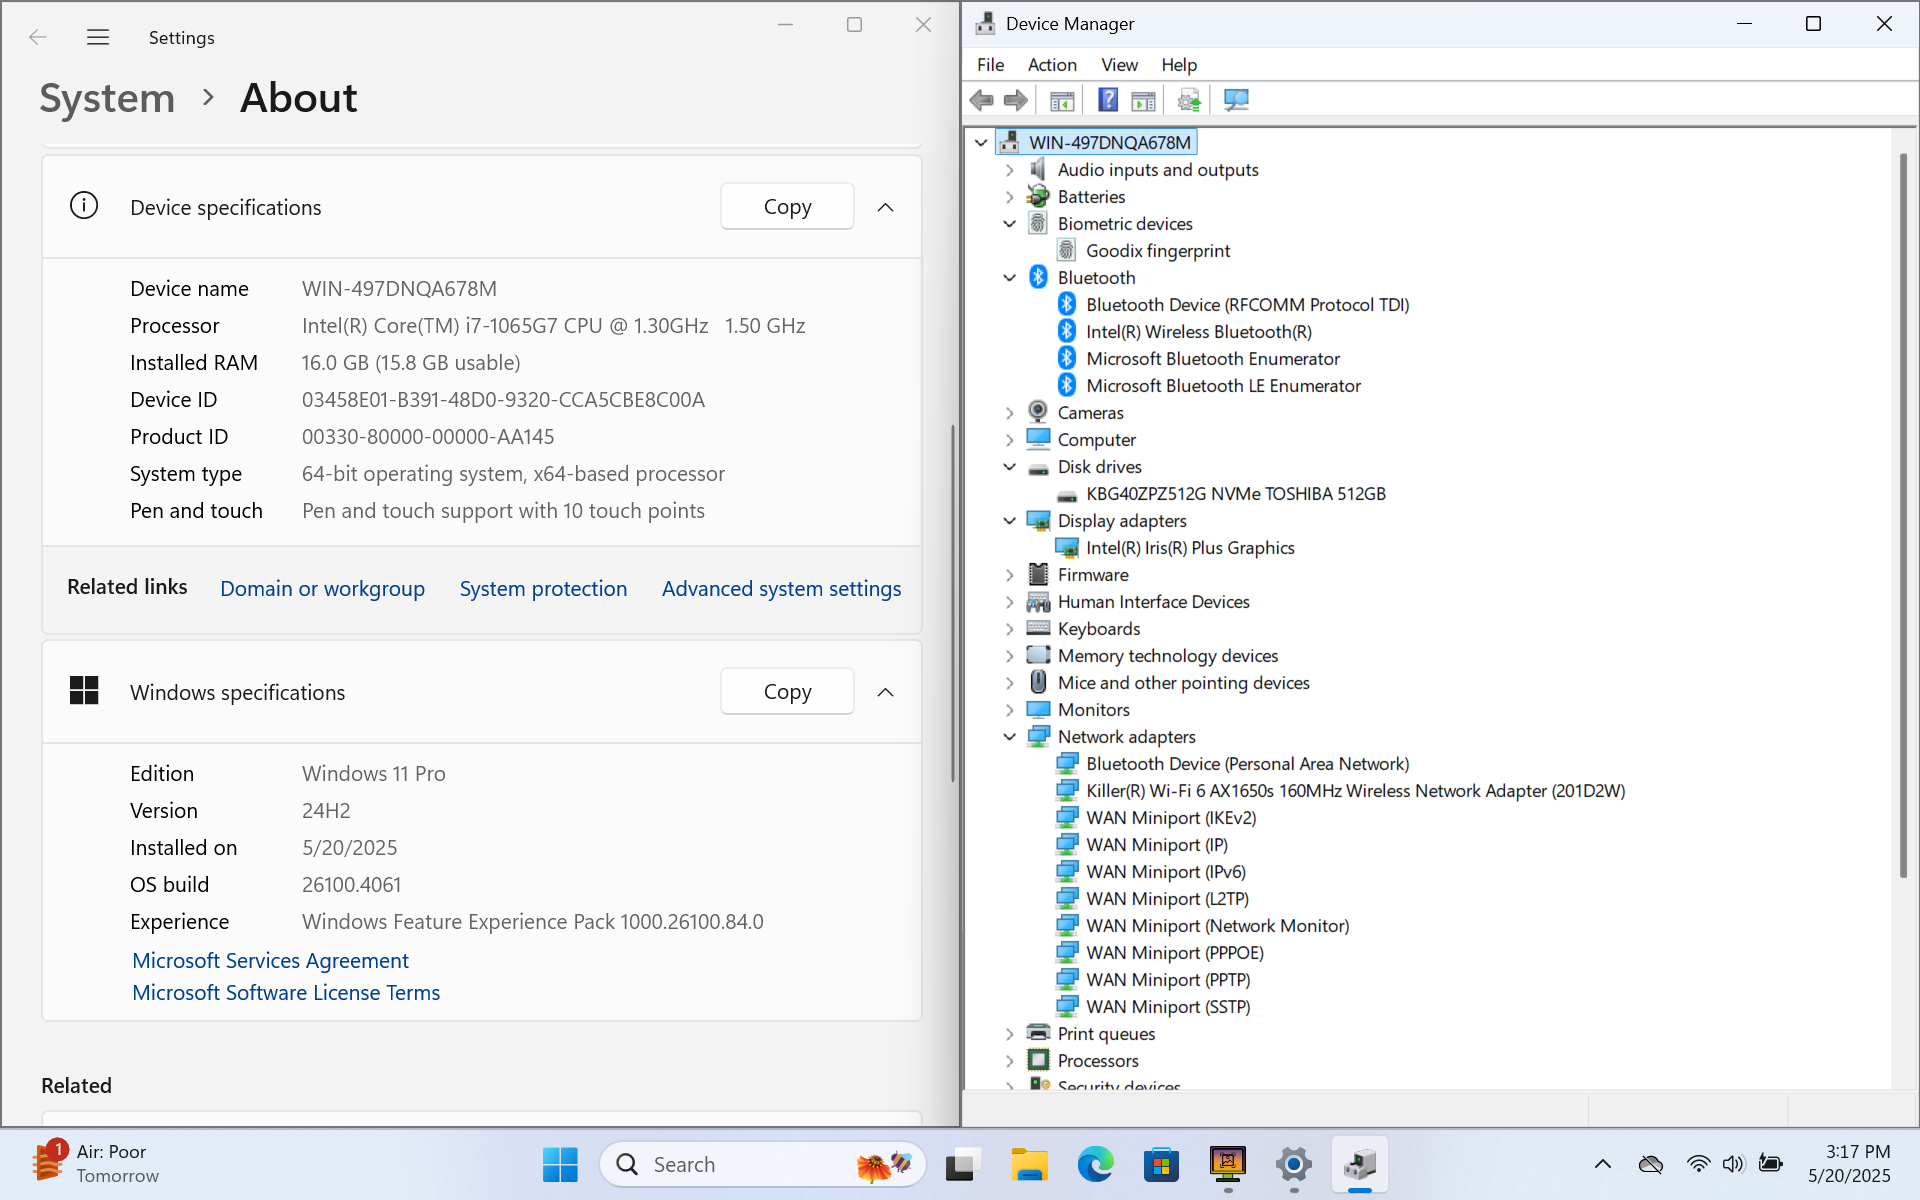Select Intel(R) Wireless Bluetooth(R) device
The width and height of the screenshot is (1920, 1200).
tap(1198, 332)
